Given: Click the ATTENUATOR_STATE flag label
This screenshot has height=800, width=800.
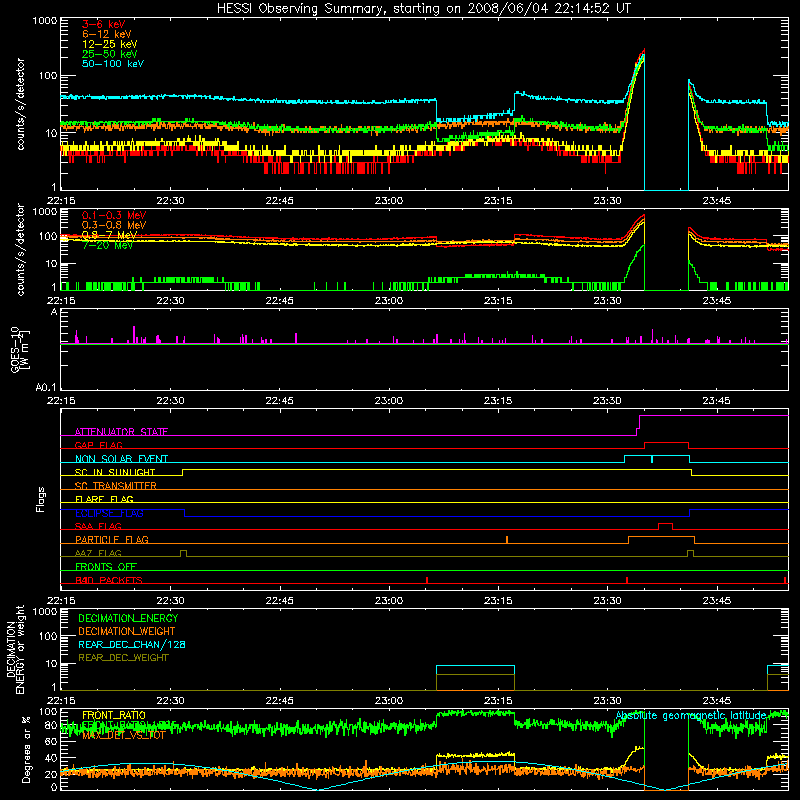Looking at the screenshot, I should pyautogui.click(x=121, y=432).
